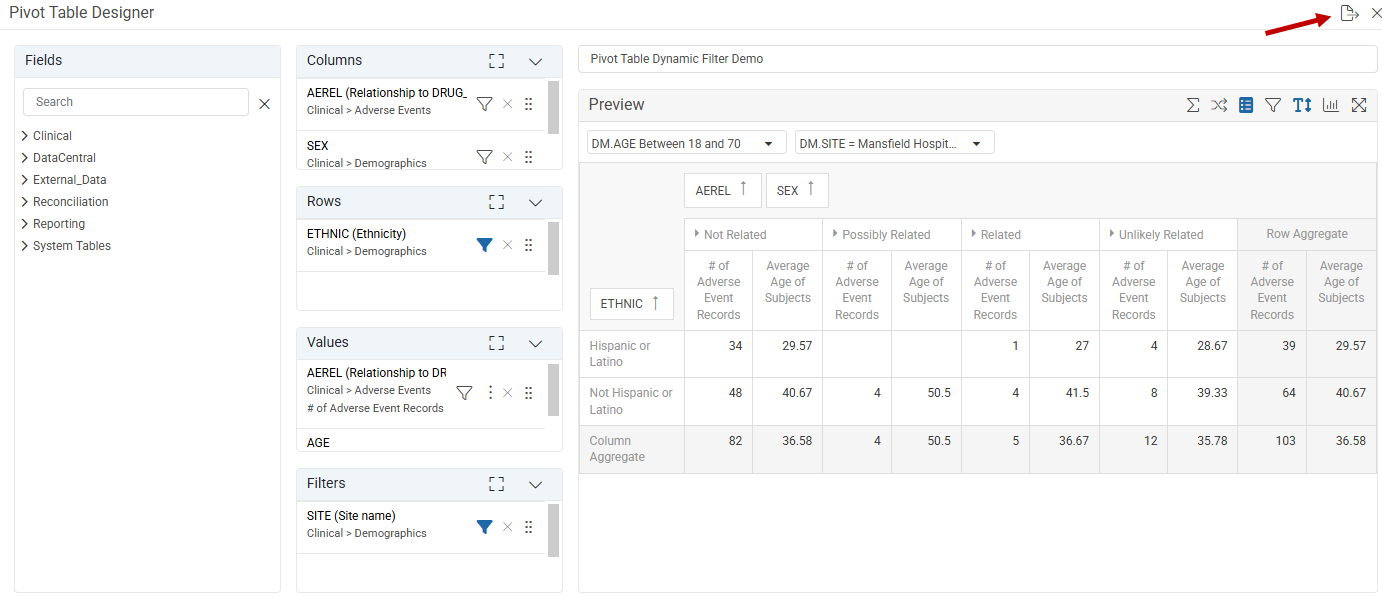Open the bar chart view icon in Preview
This screenshot has height=597, width=1382.
(1331, 105)
